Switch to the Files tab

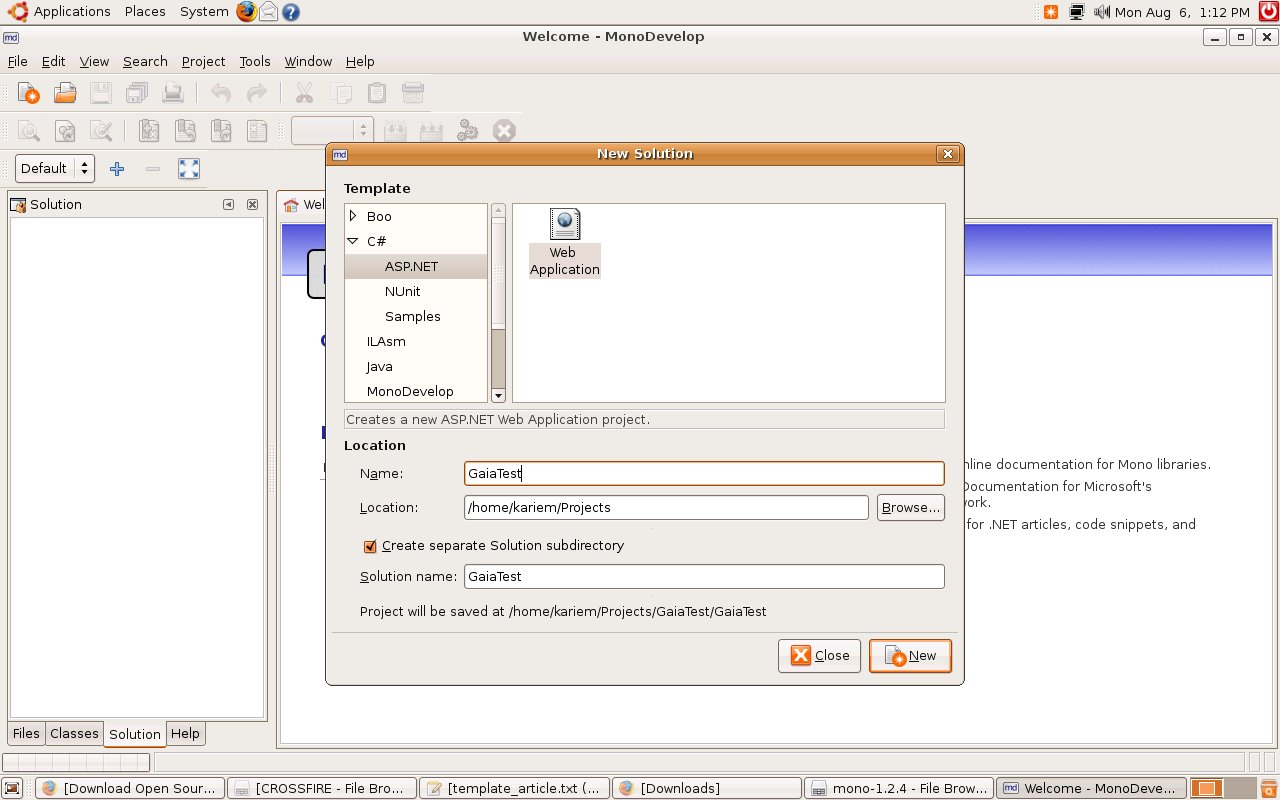click(x=26, y=733)
